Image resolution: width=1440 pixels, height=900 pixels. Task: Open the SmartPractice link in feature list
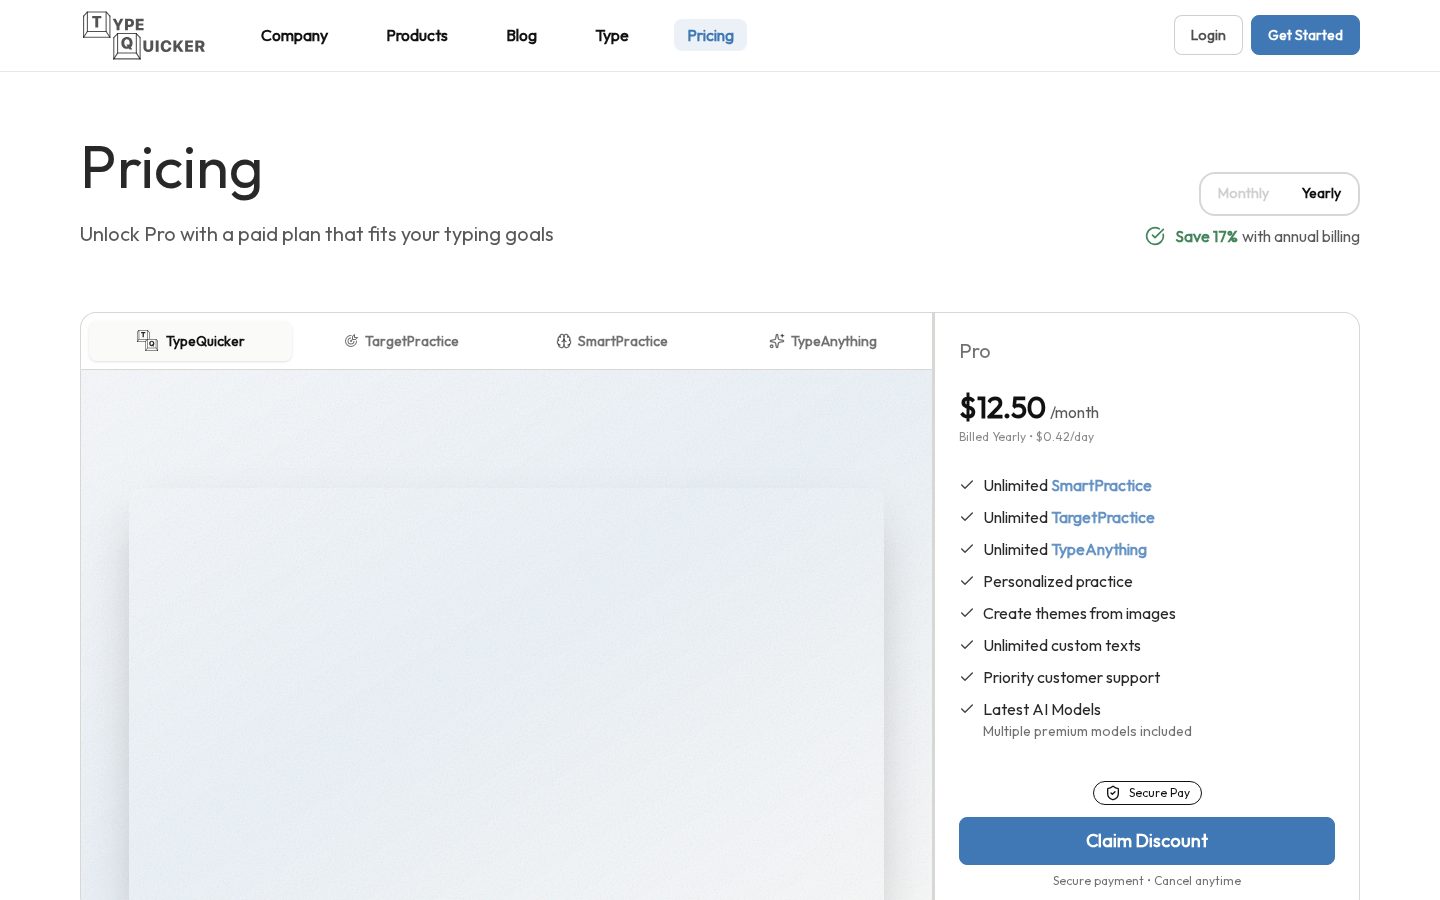click(x=1101, y=486)
